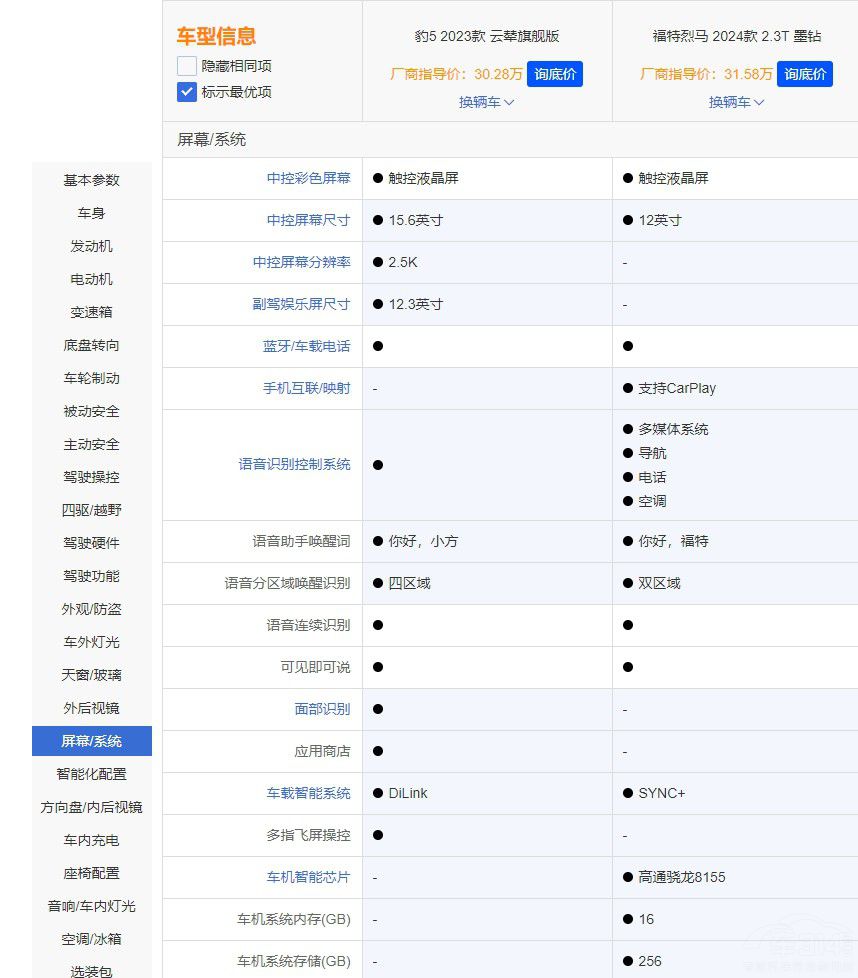The height and width of the screenshot is (978, 858).
Task: Open 智能化配置 sidebar item
Action: 91,774
